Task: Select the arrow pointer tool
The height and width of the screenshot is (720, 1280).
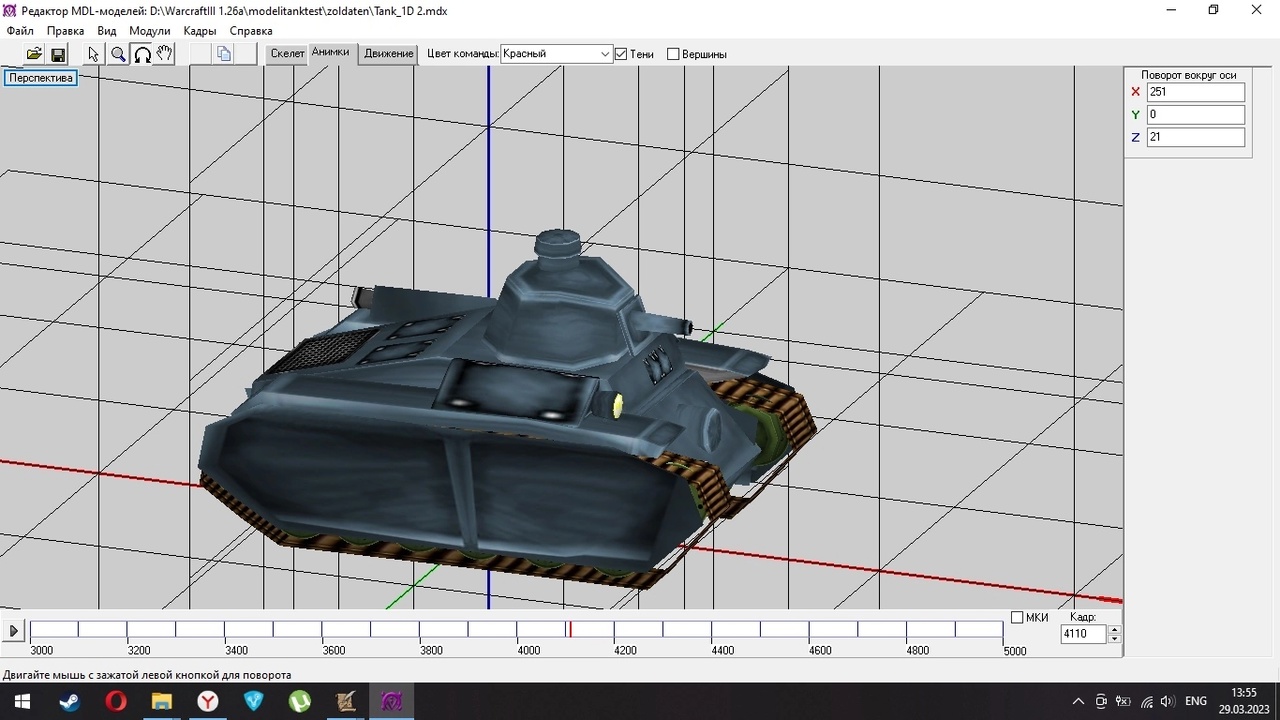Action: [94, 54]
